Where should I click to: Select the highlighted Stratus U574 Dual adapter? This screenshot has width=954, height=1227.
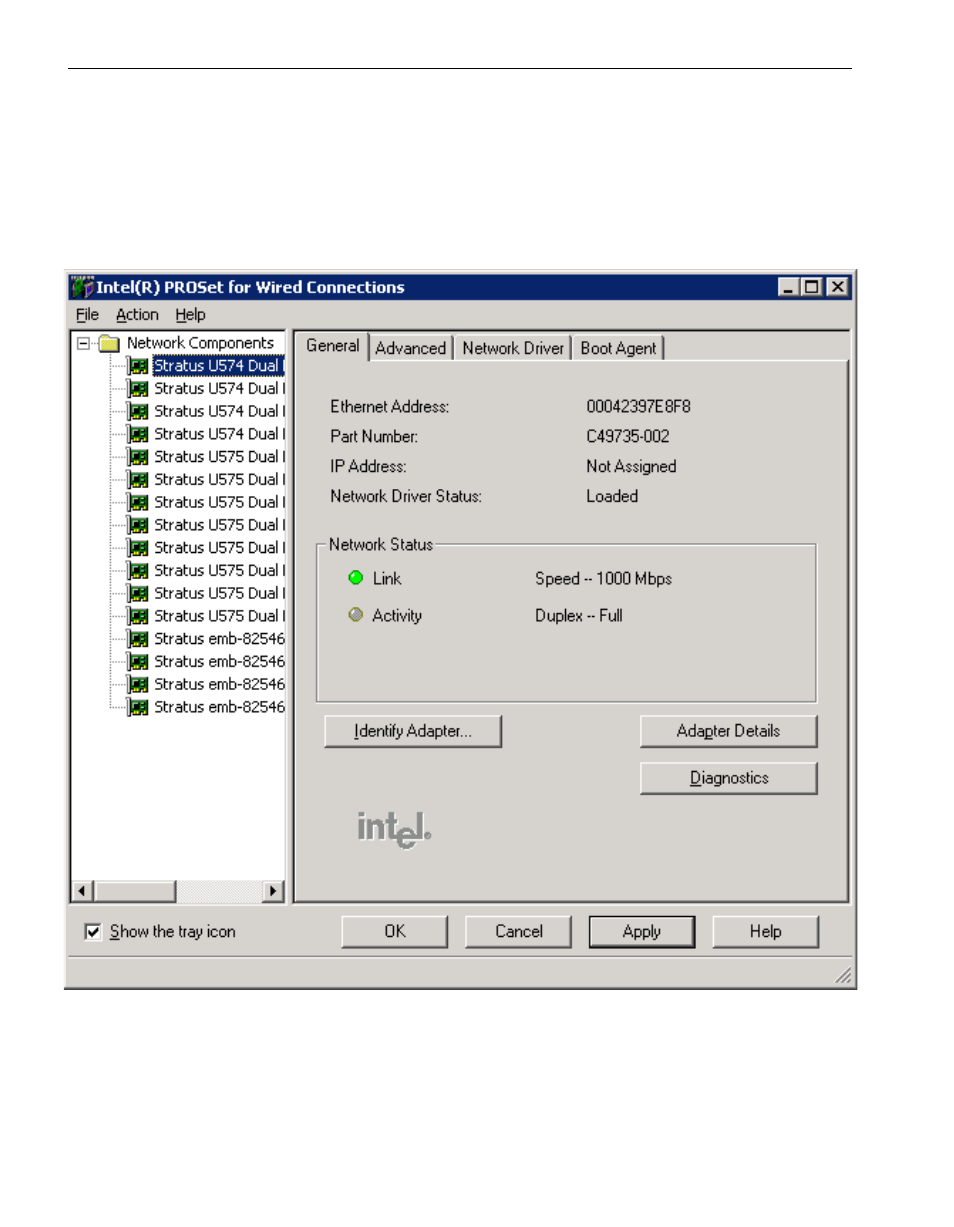(x=219, y=365)
